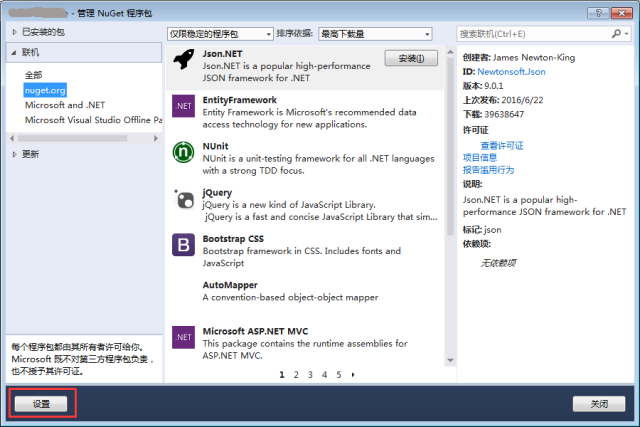Click the help question mark button

coord(598,13)
